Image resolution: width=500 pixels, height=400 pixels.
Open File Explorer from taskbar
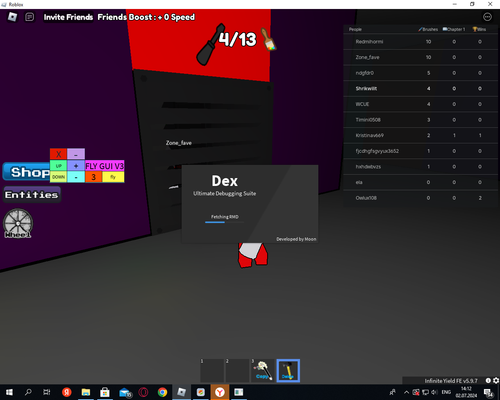(x=86, y=392)
